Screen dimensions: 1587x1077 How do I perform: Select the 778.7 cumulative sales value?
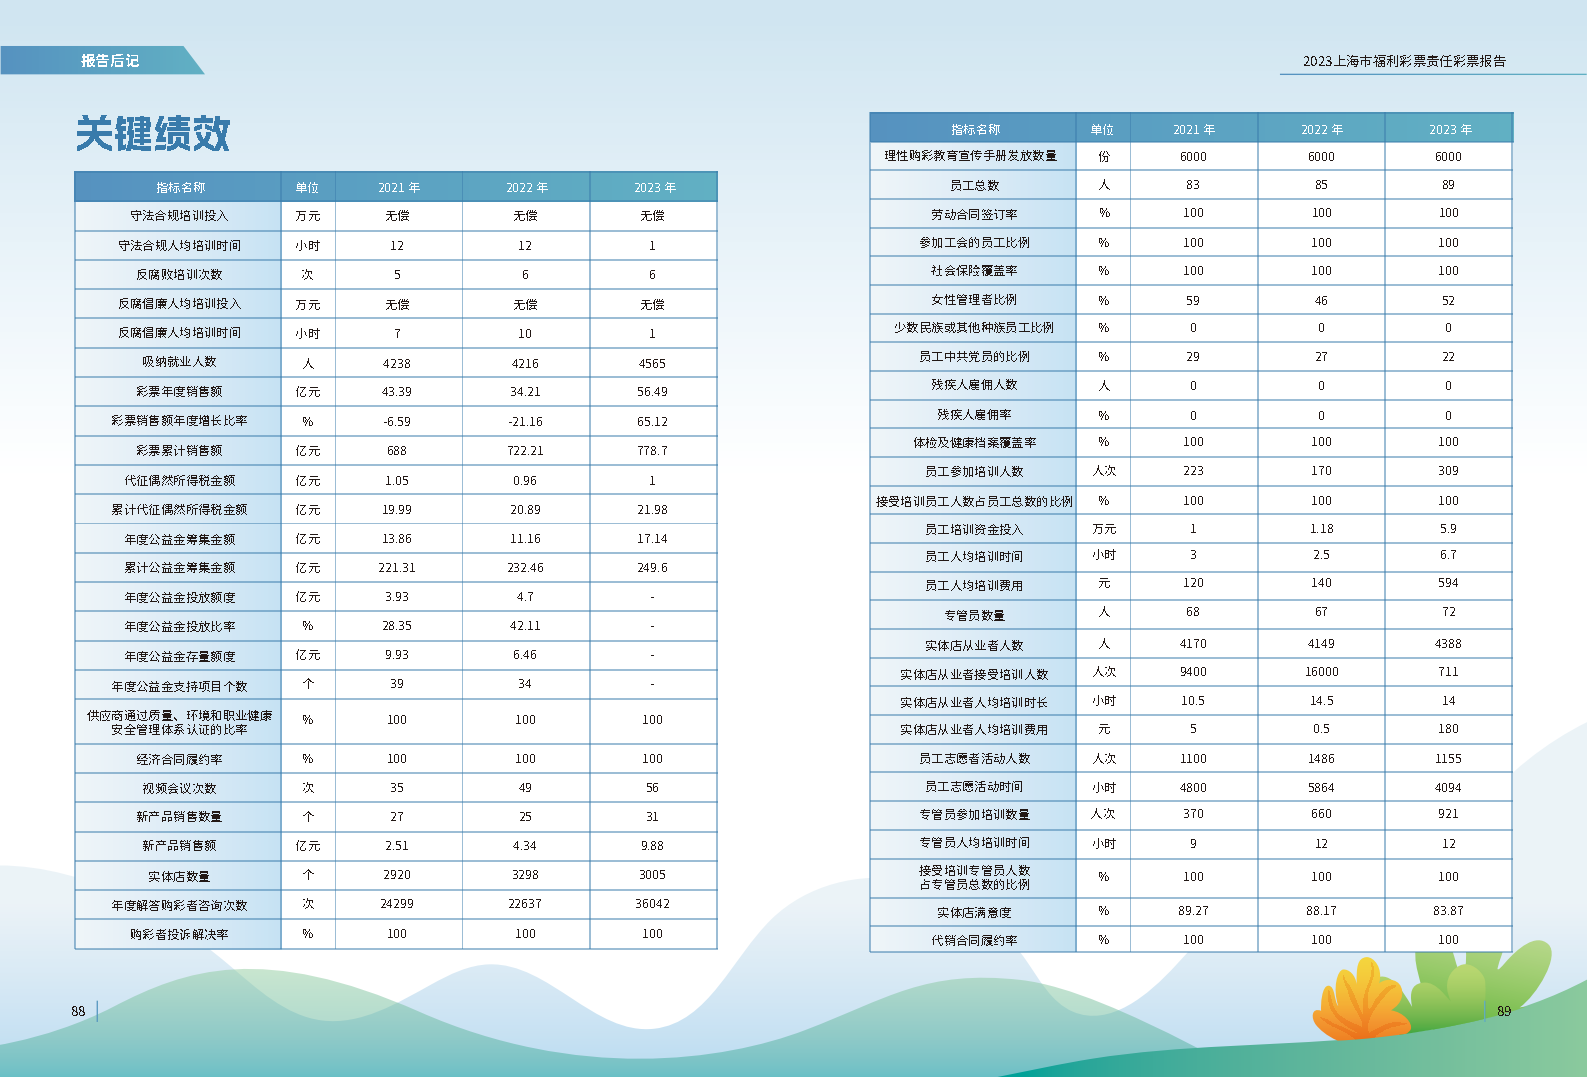click(x=652, y=451)
